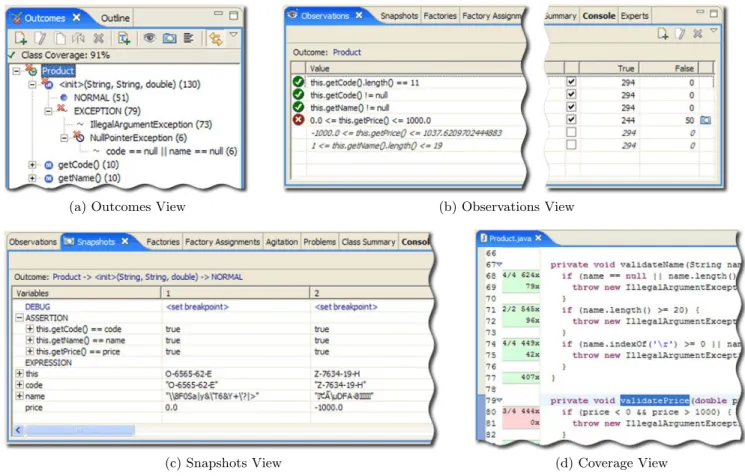This screenshot has width=745, height=476.
Task: Open the Outcomes view menu dropdown triangle
Action: coord(233,35)
